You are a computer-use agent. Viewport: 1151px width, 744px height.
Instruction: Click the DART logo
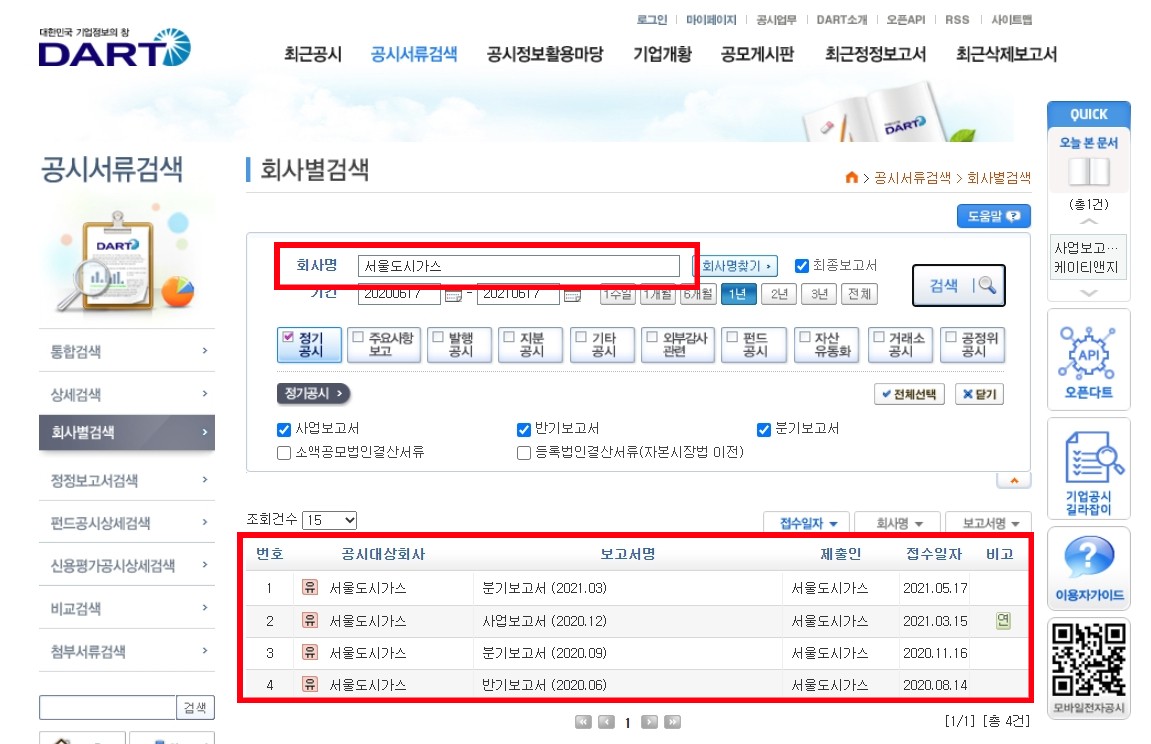coord(110,52)
